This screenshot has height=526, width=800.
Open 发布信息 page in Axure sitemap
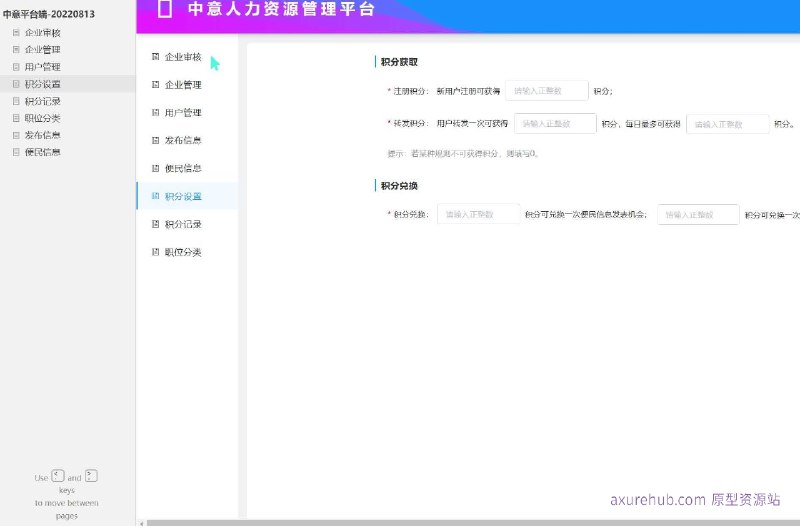(43, 135)
